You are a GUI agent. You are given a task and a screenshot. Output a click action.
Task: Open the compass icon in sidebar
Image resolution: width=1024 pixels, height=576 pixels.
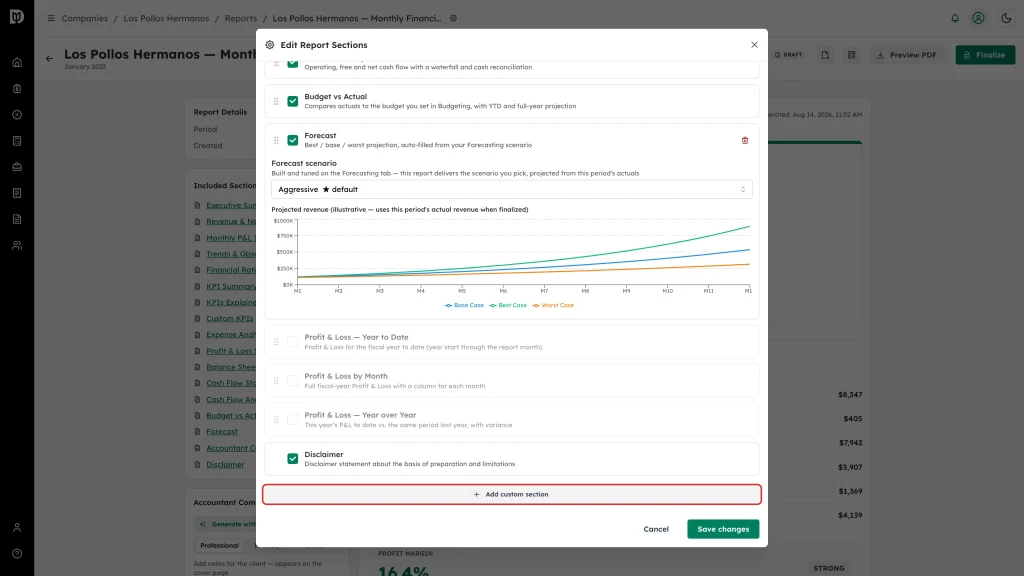[17, 115]
